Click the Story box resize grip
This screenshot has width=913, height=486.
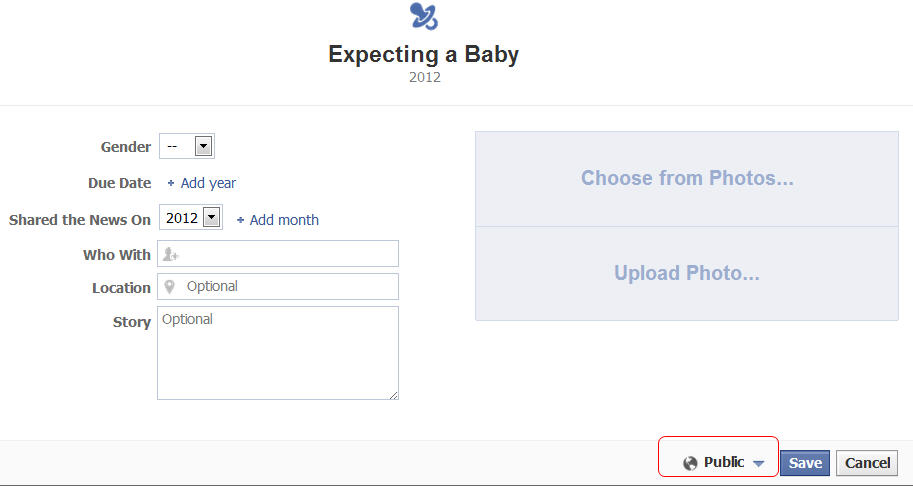(394, 395)
